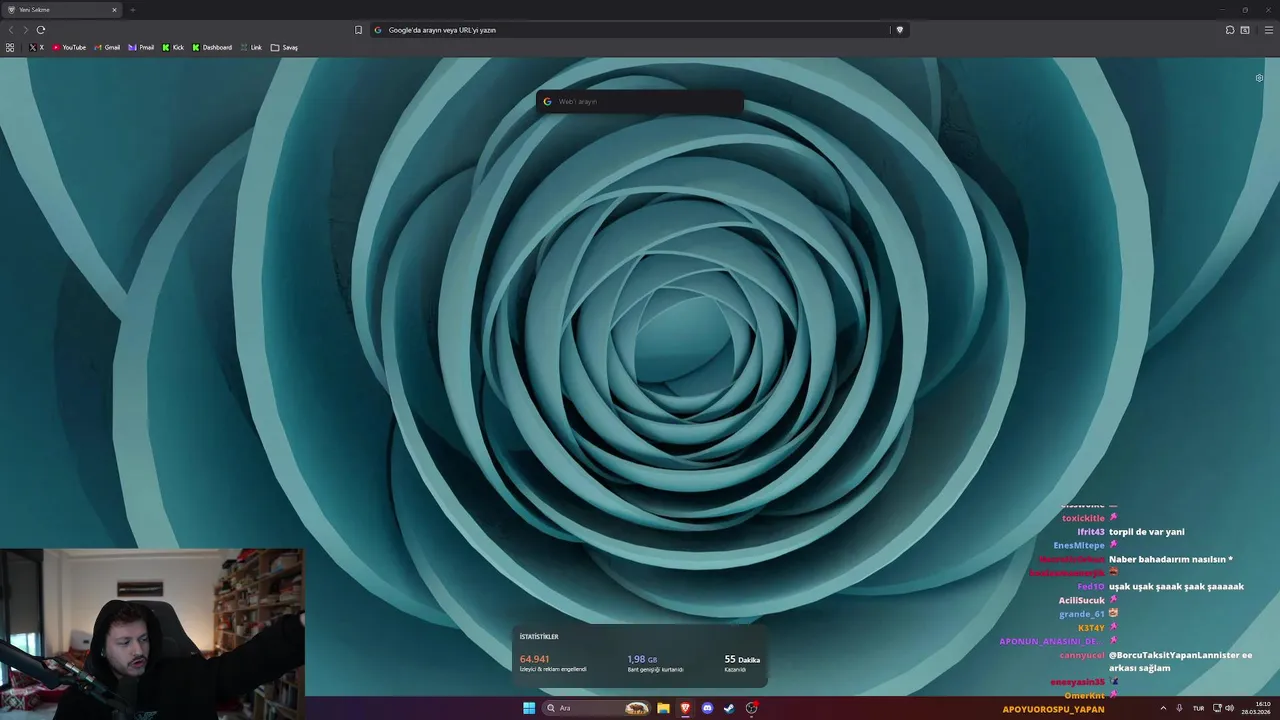Close the Yeni Sekme tab

click(114, 10)
